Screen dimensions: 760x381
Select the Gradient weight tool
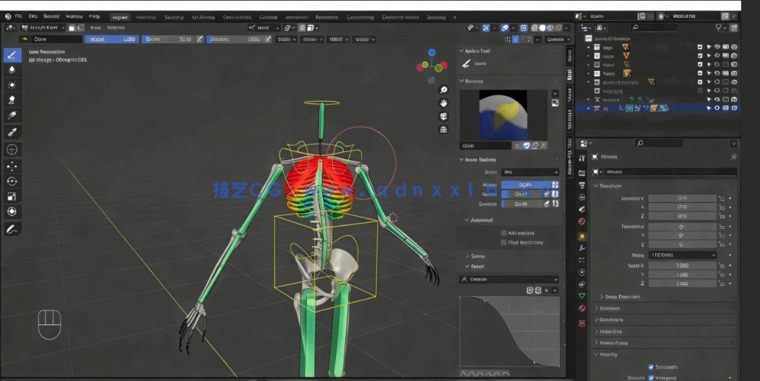[12, 115]
